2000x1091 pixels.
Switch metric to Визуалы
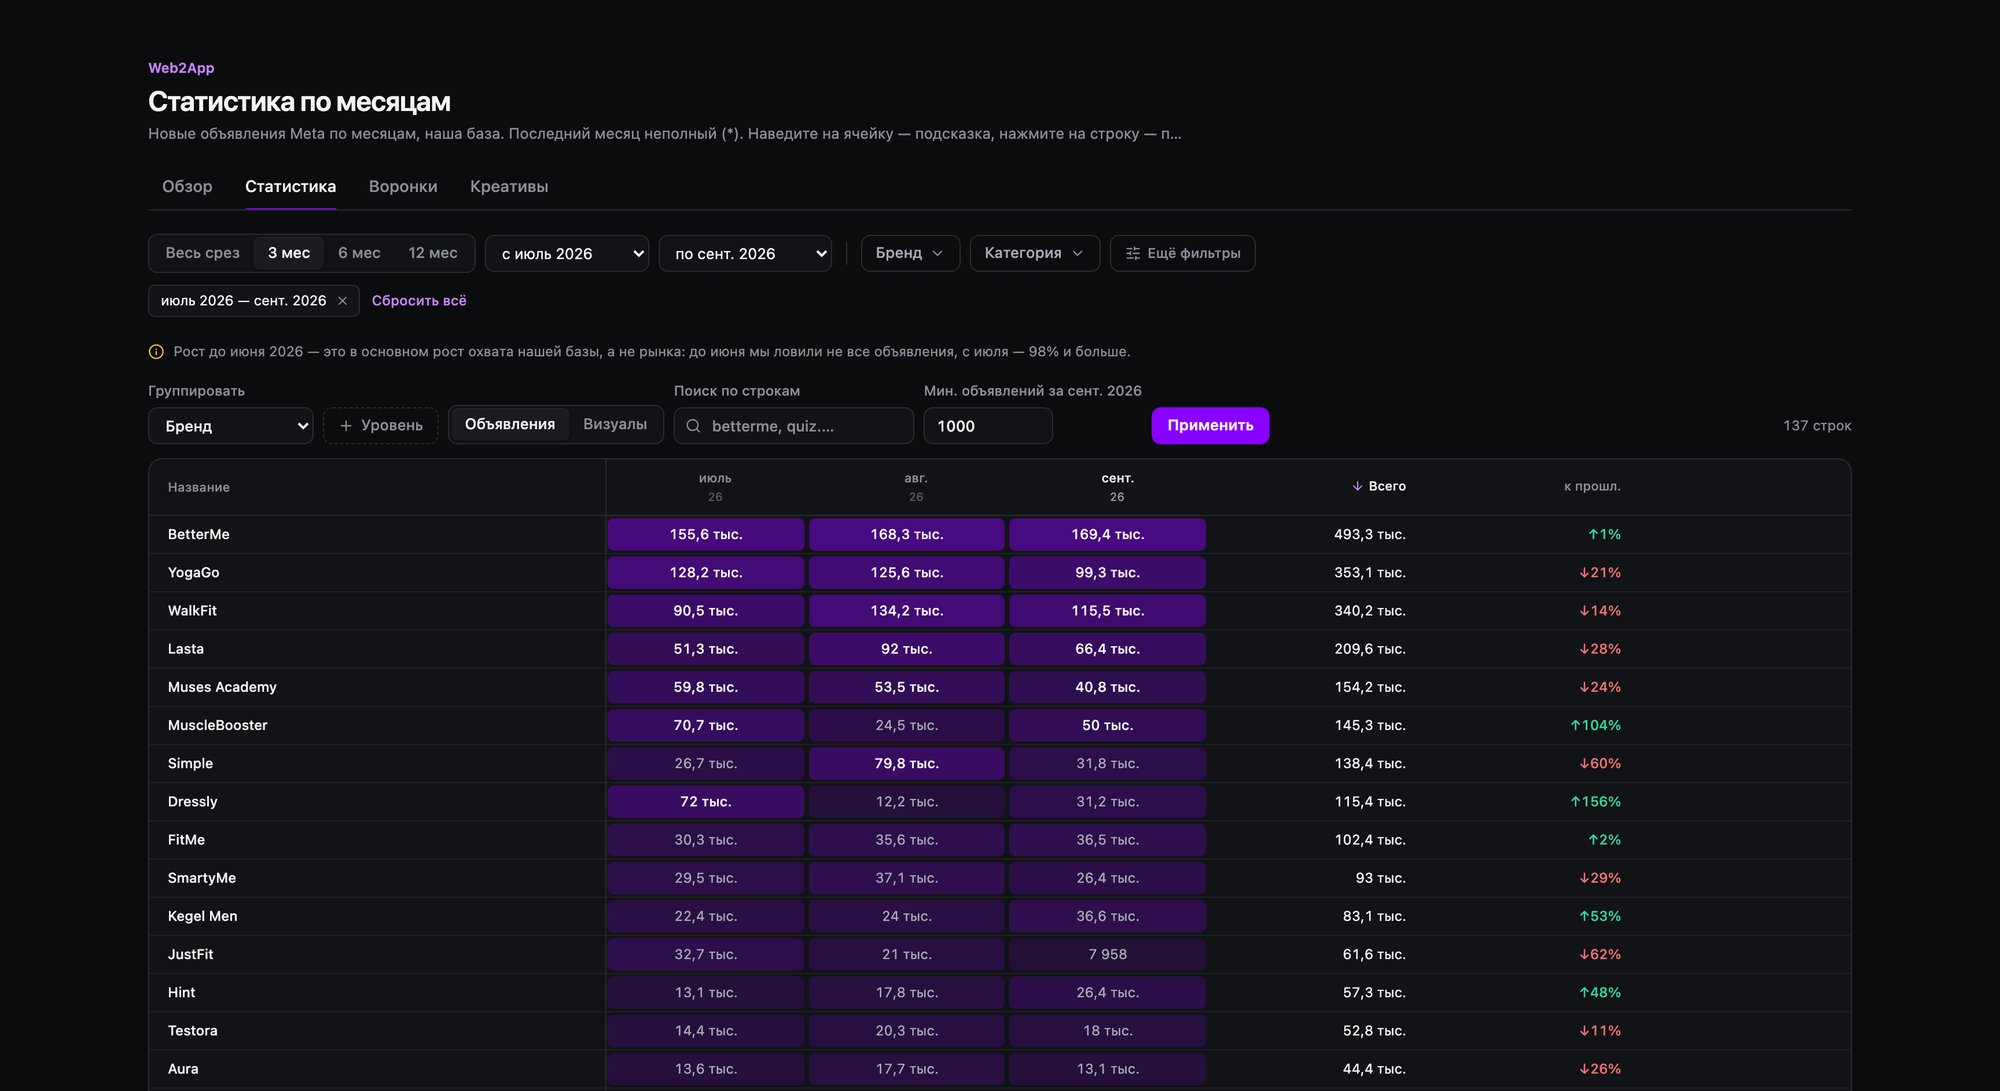(x=615, y=425)
